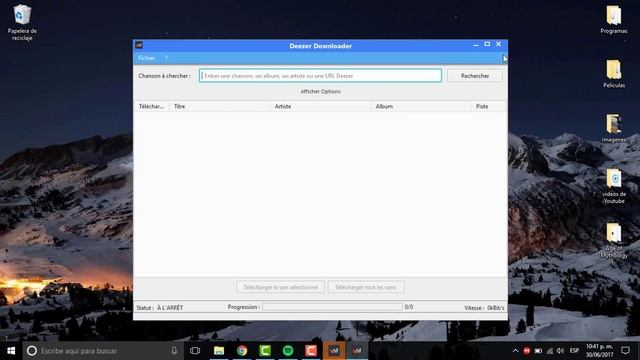Select the Peliculas desktop folder
640x360 pixels.
click(613, 73)
